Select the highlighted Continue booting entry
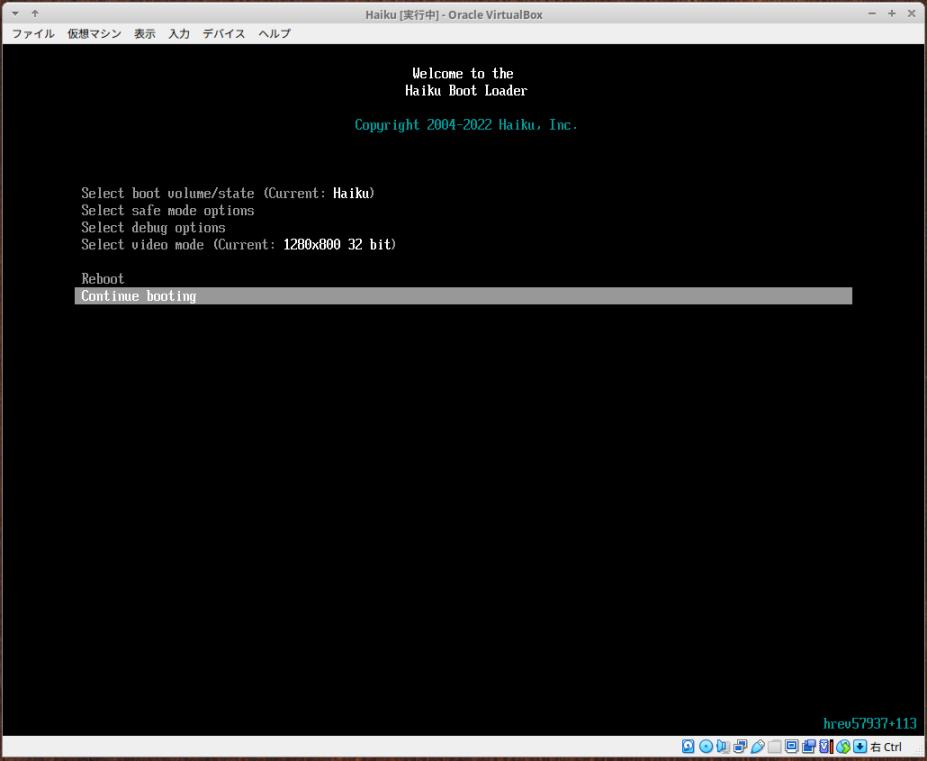The image size is (927, 761). [464, 296]
